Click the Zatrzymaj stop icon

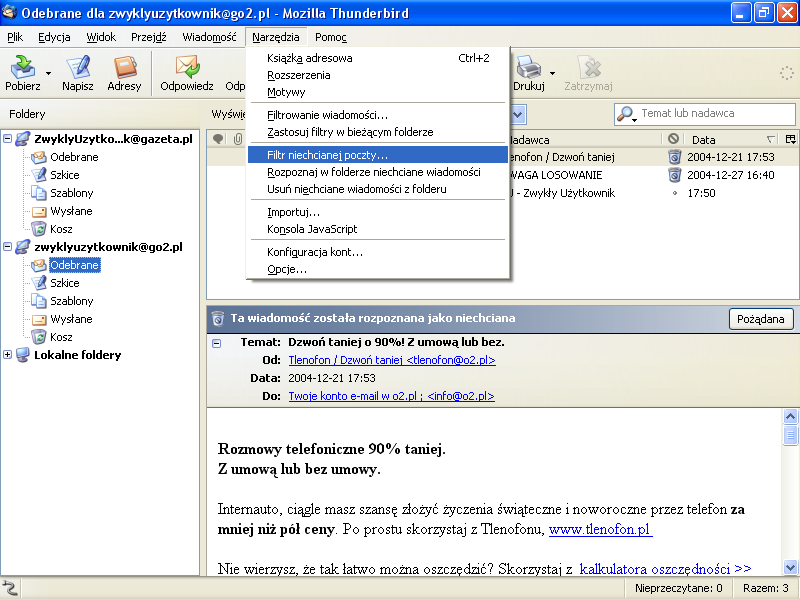(589, 66)
